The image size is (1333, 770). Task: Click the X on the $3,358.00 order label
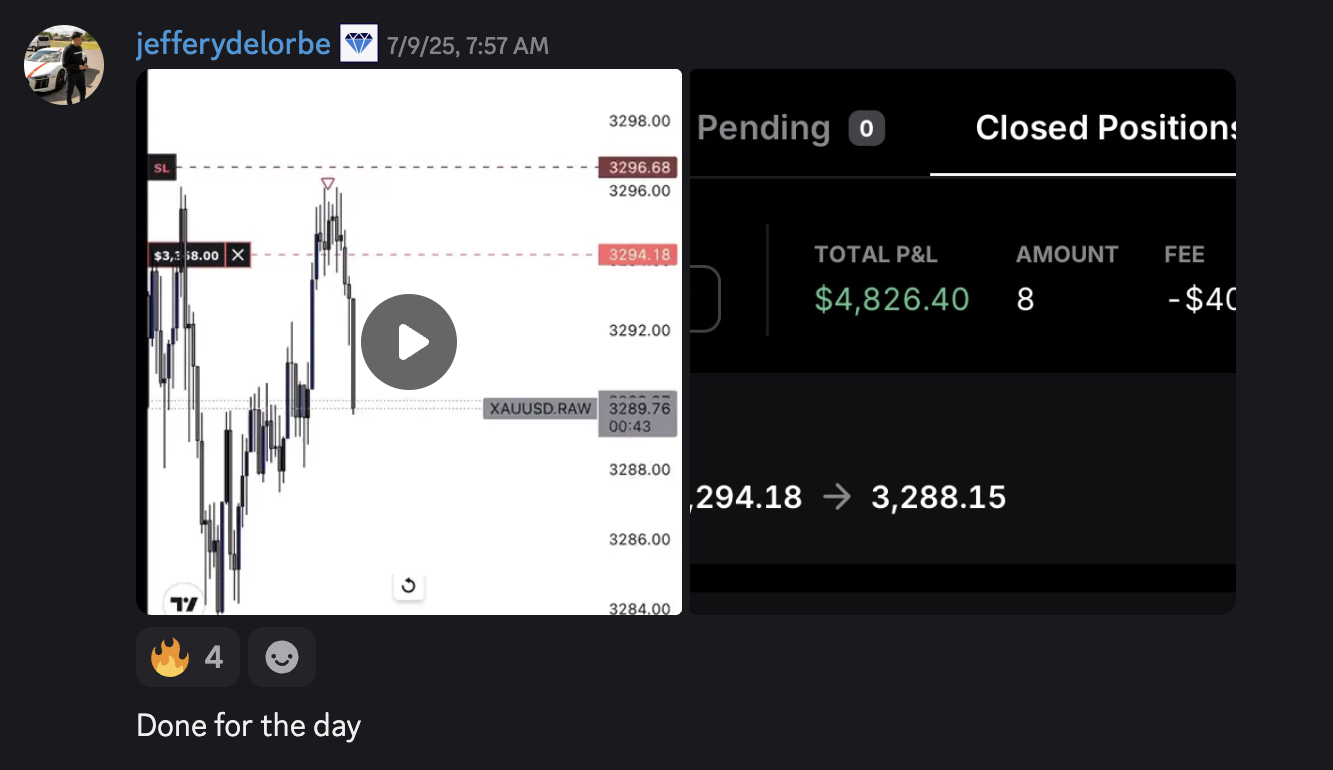click(238, 255)
